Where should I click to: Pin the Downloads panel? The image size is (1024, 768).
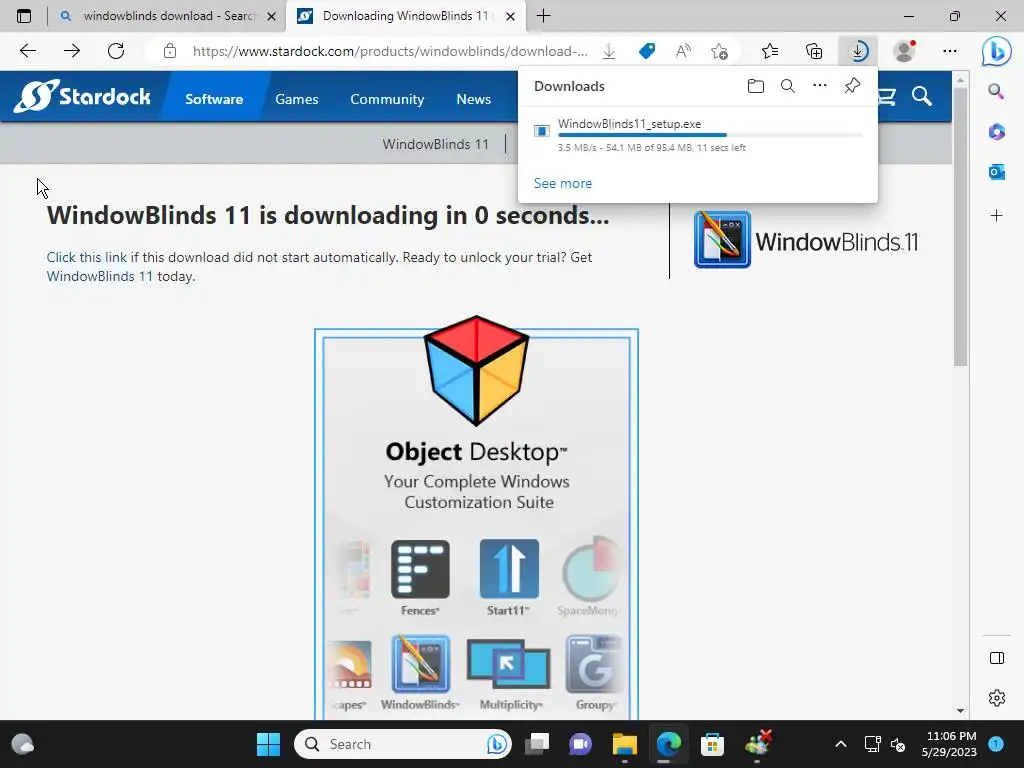click(852, 86)
